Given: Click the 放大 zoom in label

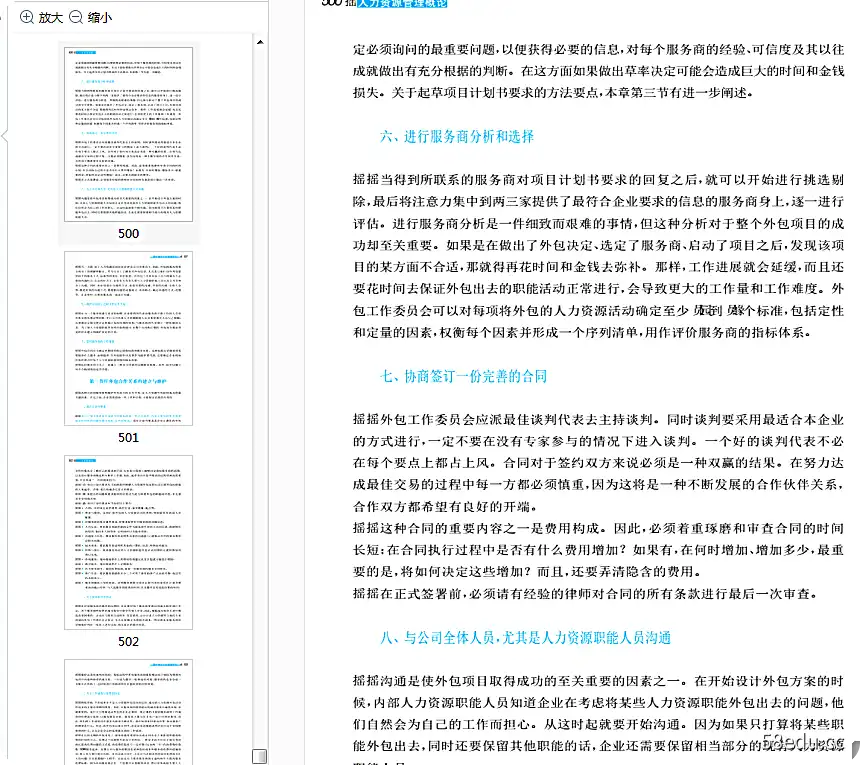Looking at the screenshot, I should click(x=50, y=18).
